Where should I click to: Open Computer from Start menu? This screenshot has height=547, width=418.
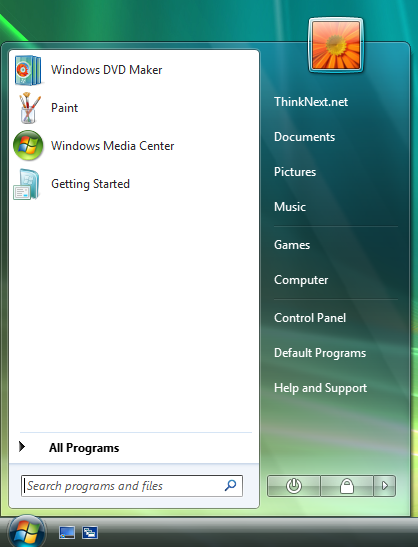(x=301, y=280)
